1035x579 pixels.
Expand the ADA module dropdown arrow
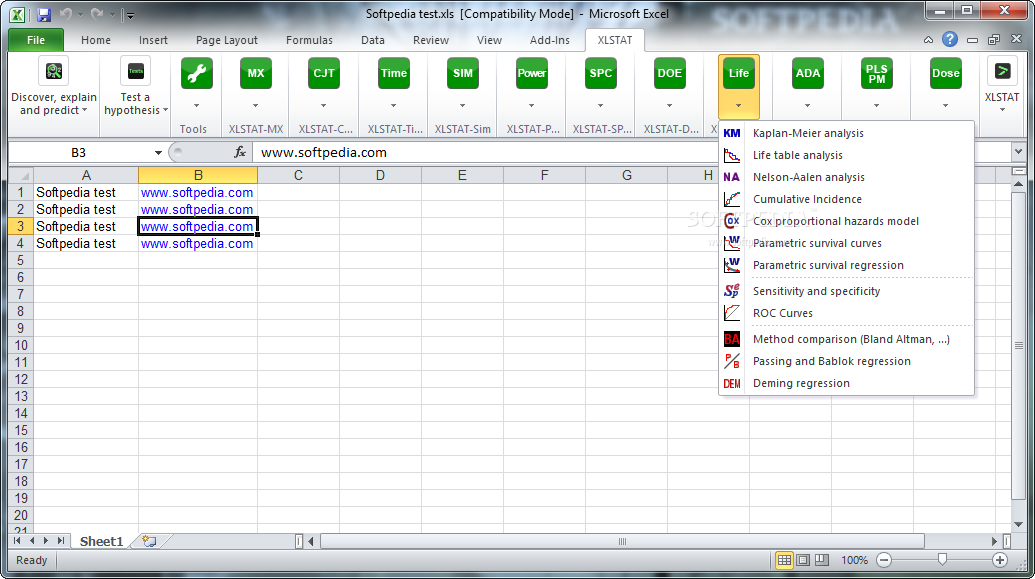click(x=807, y=106)
